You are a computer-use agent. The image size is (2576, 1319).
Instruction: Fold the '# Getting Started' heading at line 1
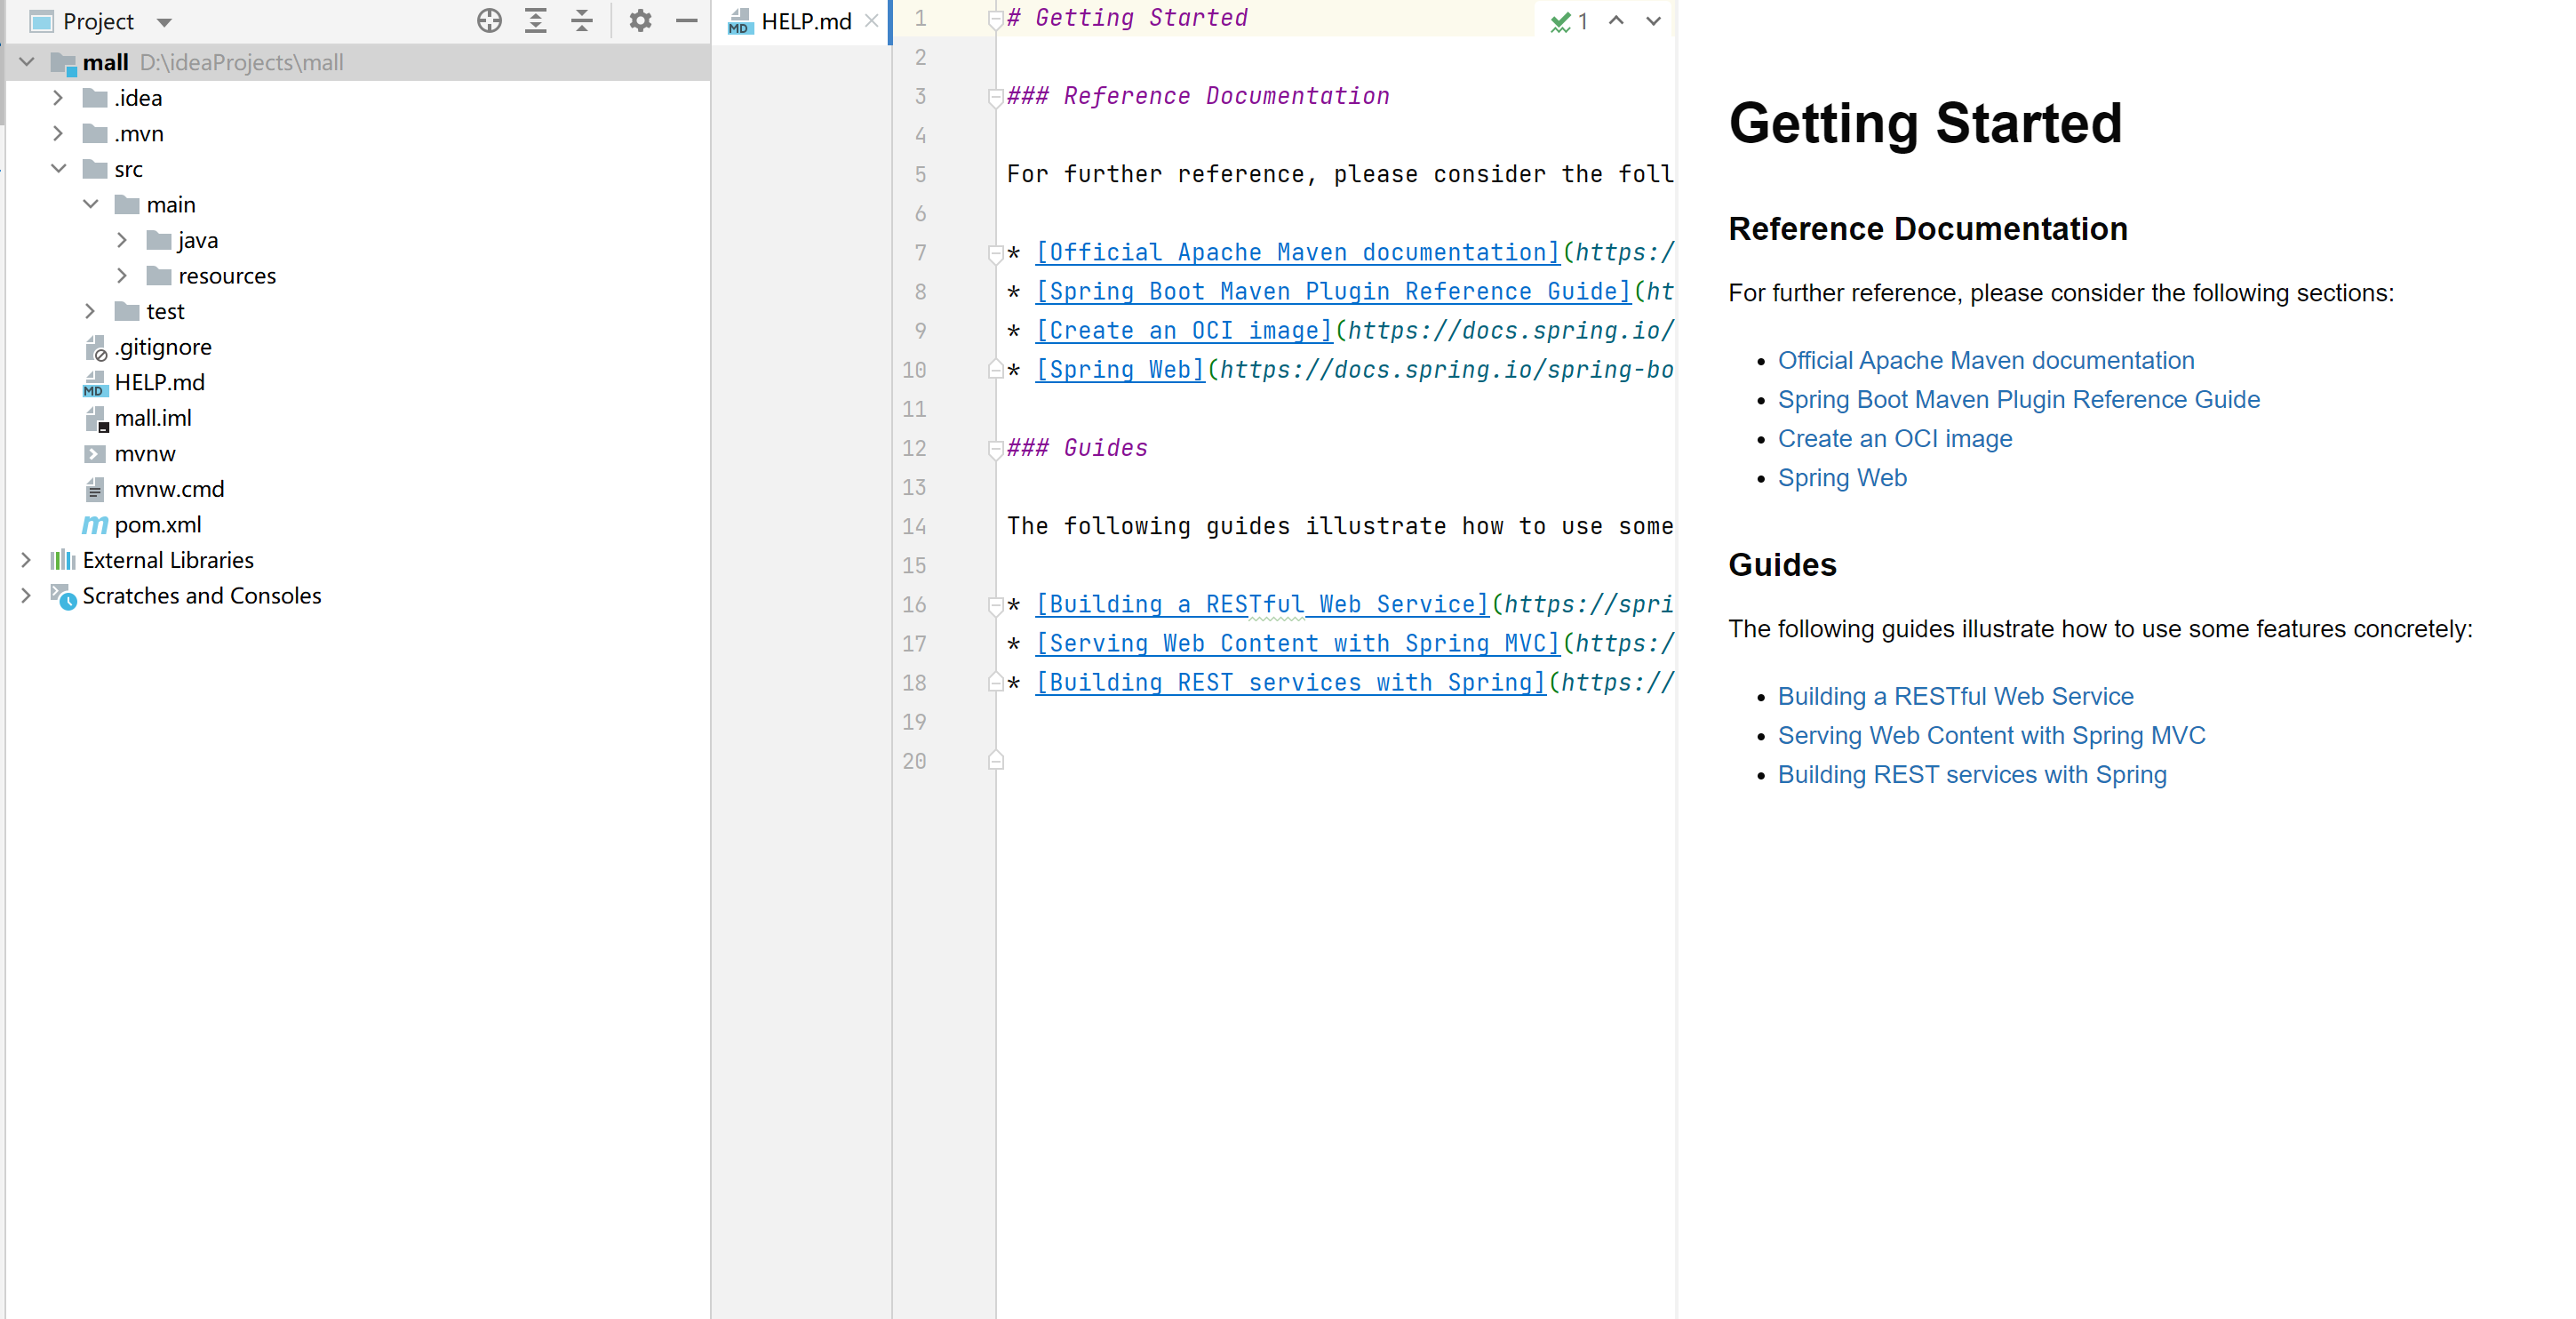tap(995, 19)
